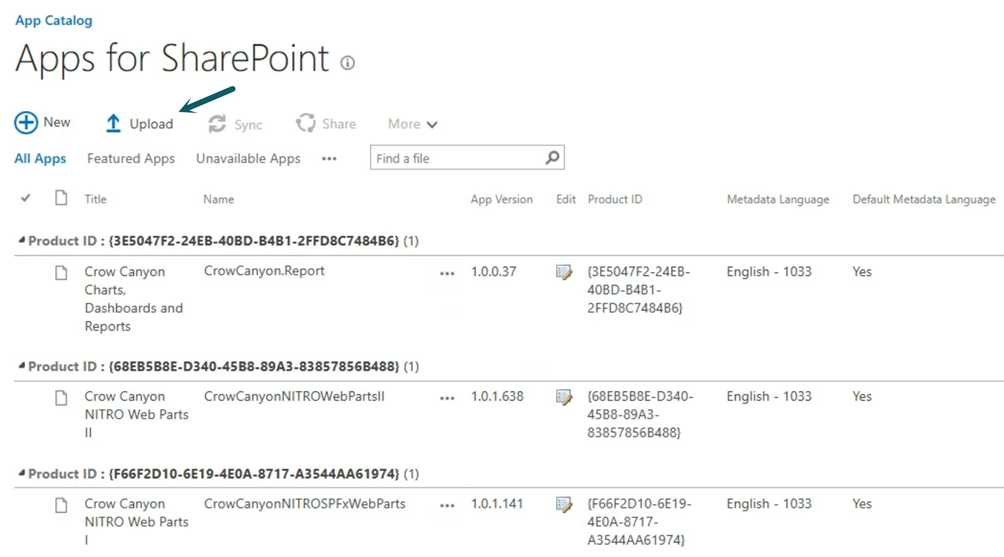Open ellipsis menu for CrowCanyon.Report
This screenshot has width=1004, height=557.
coord(447,273)
